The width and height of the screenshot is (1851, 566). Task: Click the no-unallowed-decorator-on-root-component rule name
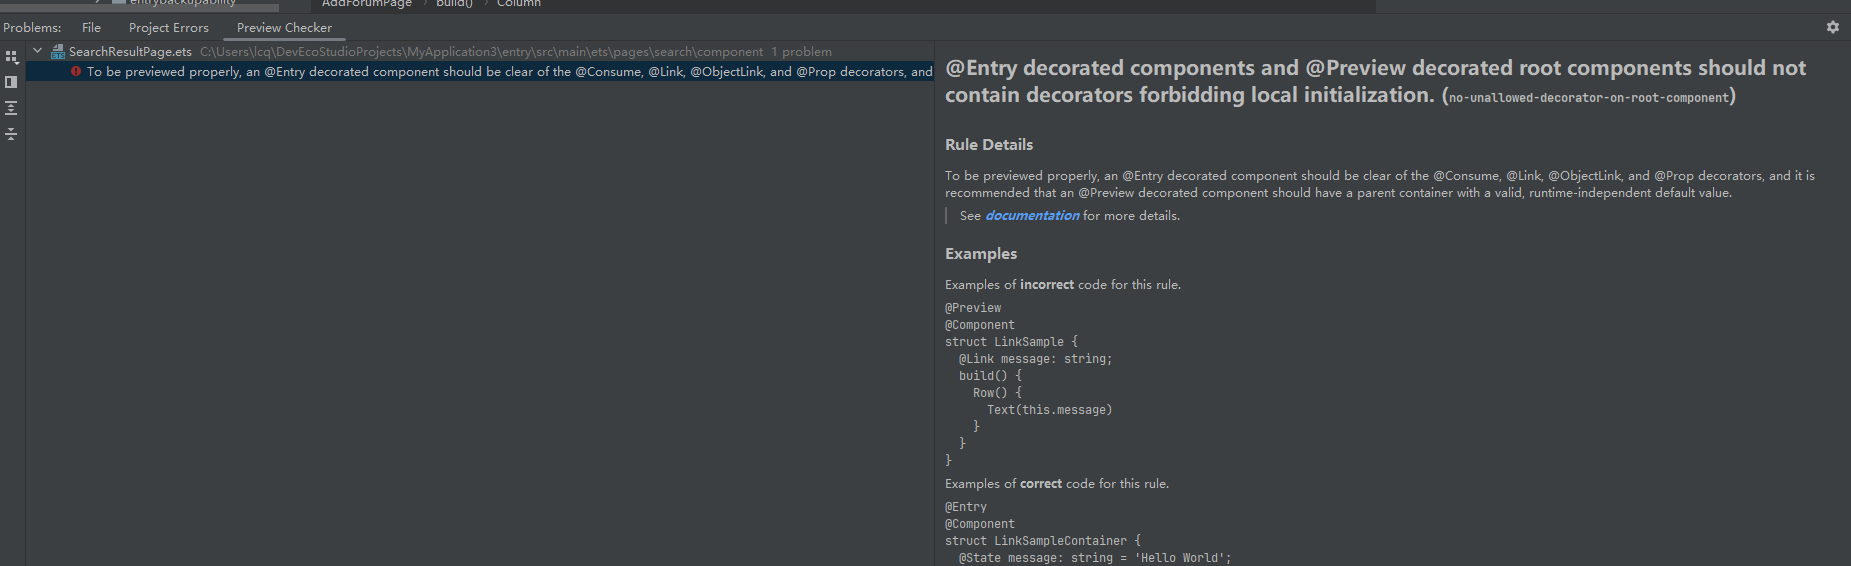click(x=1588, y=98)
